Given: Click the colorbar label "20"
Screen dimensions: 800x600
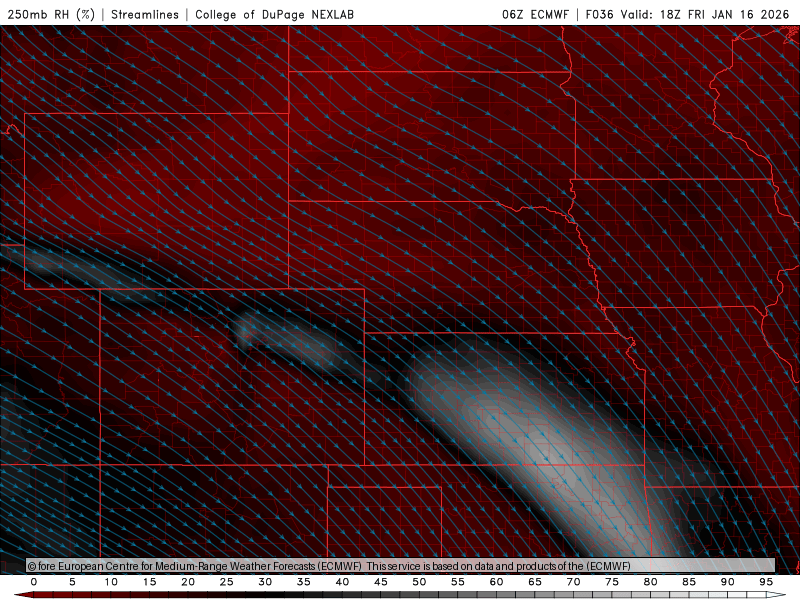Looking at the screenshot, I should tap(188, 582).
